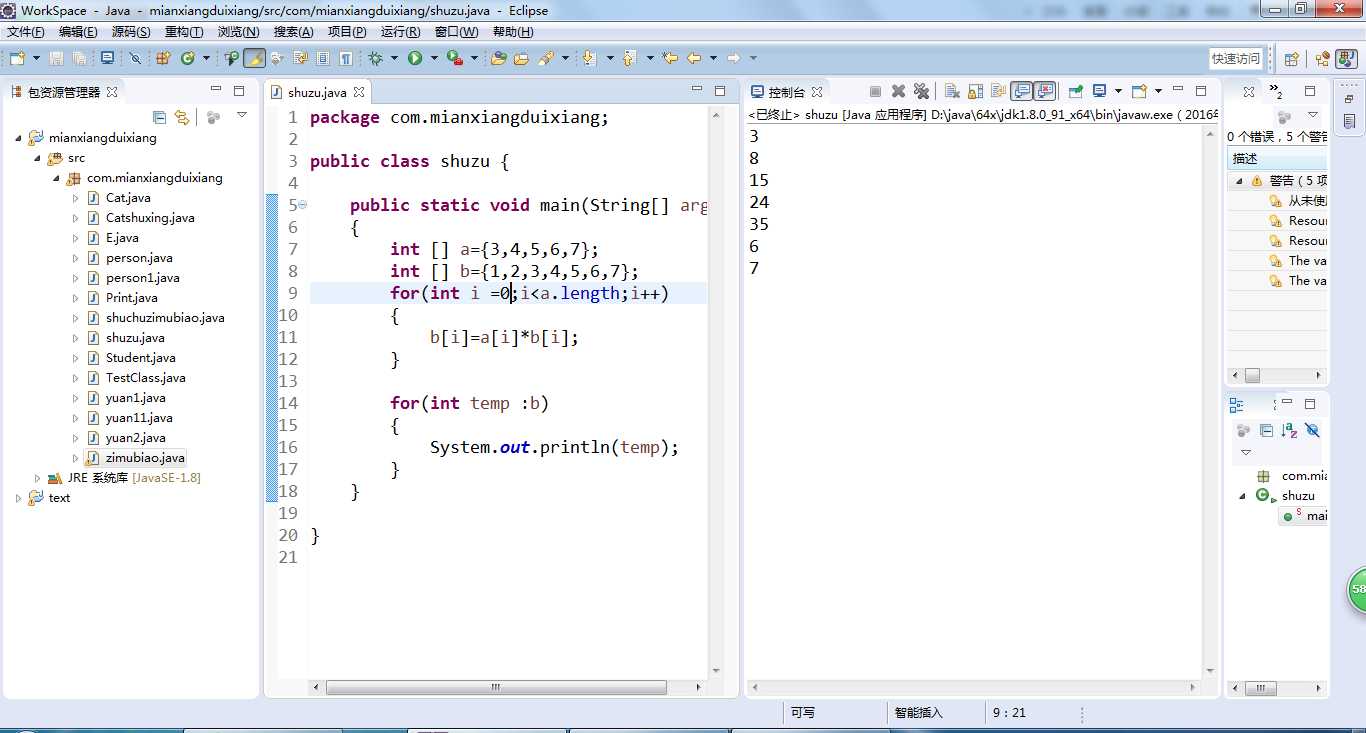
Task: Maximize the editor area
Action: coord(721,91)
